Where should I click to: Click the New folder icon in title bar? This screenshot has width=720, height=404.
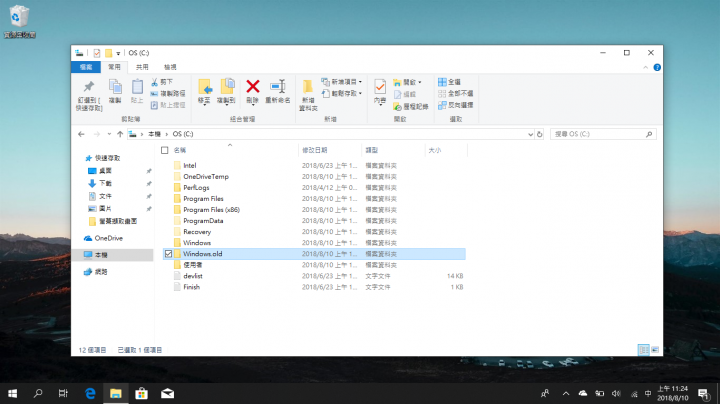108,53
